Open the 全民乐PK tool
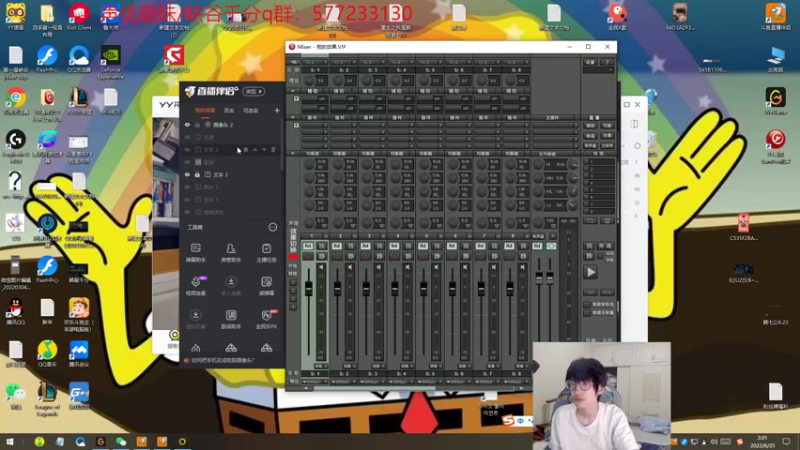 [266, 319]
